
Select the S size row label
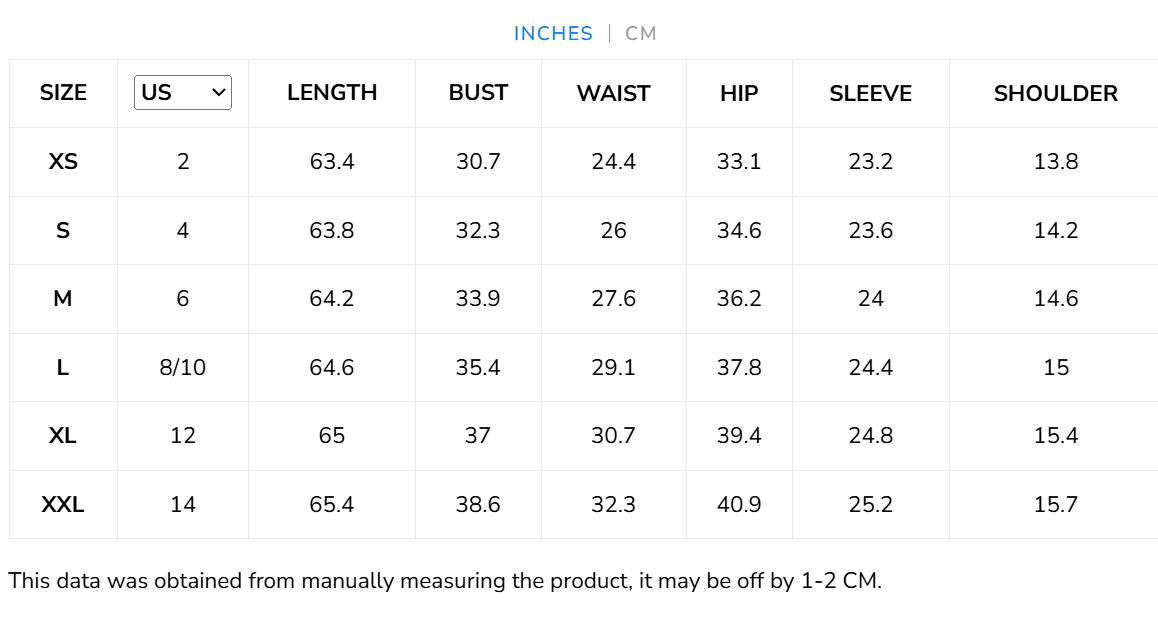[x=63, y=230]
